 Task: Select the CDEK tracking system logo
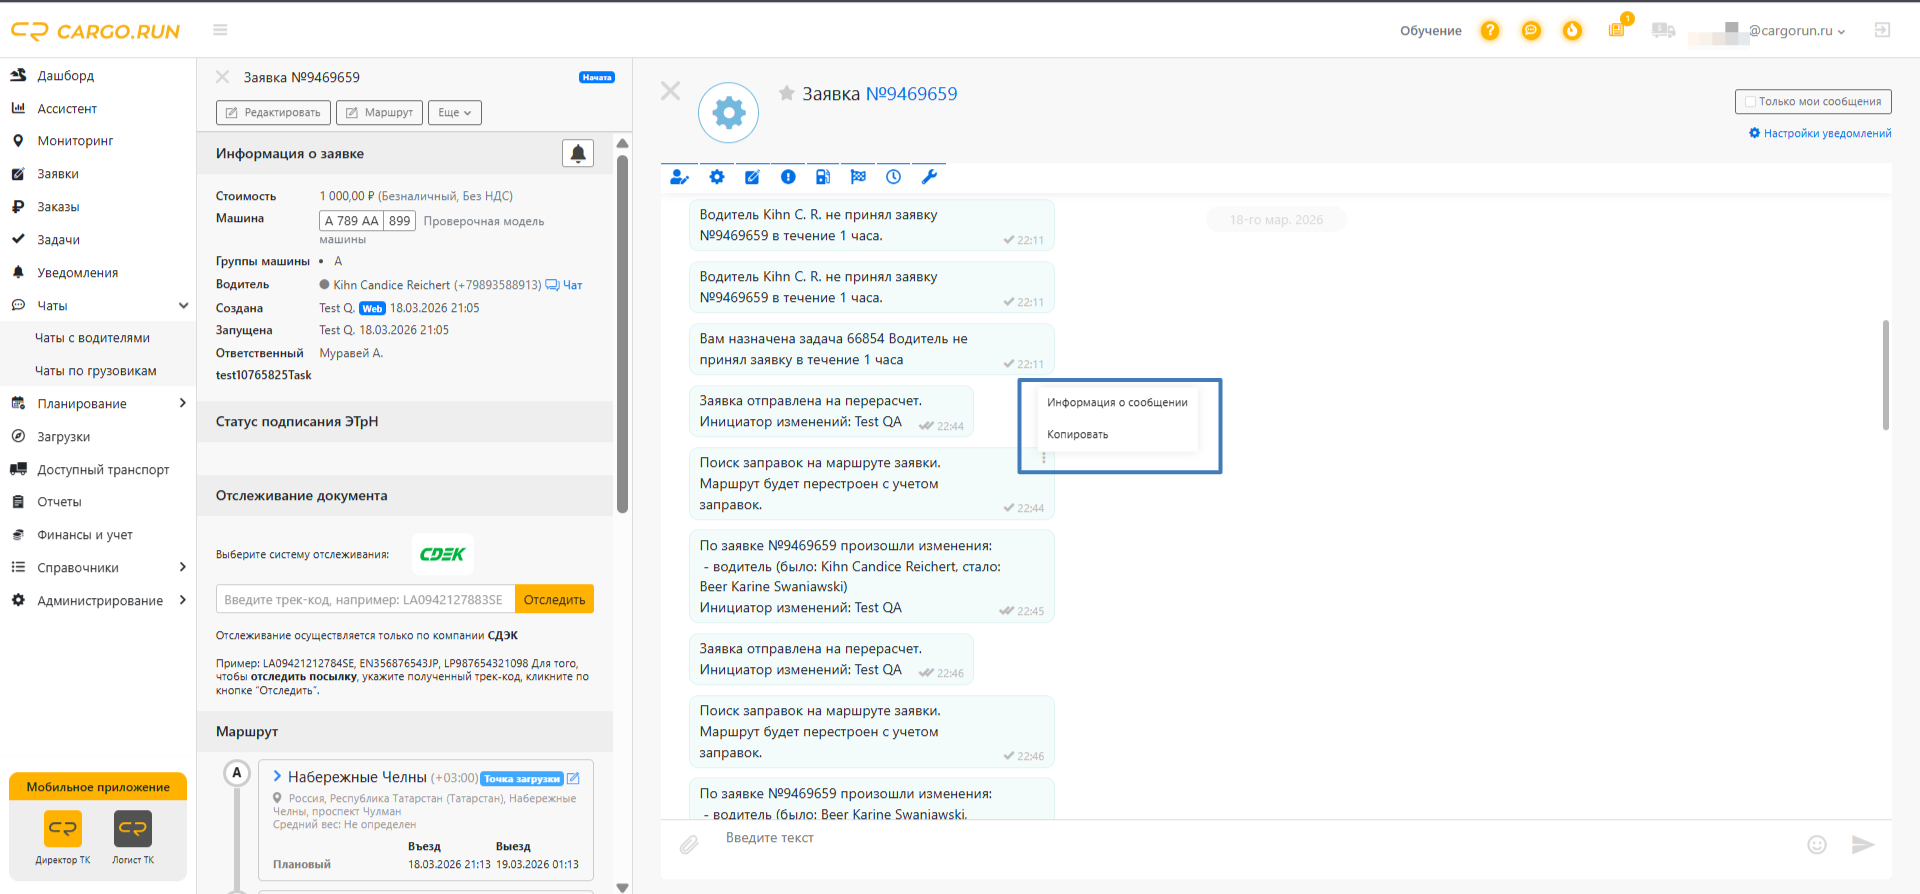442,554
